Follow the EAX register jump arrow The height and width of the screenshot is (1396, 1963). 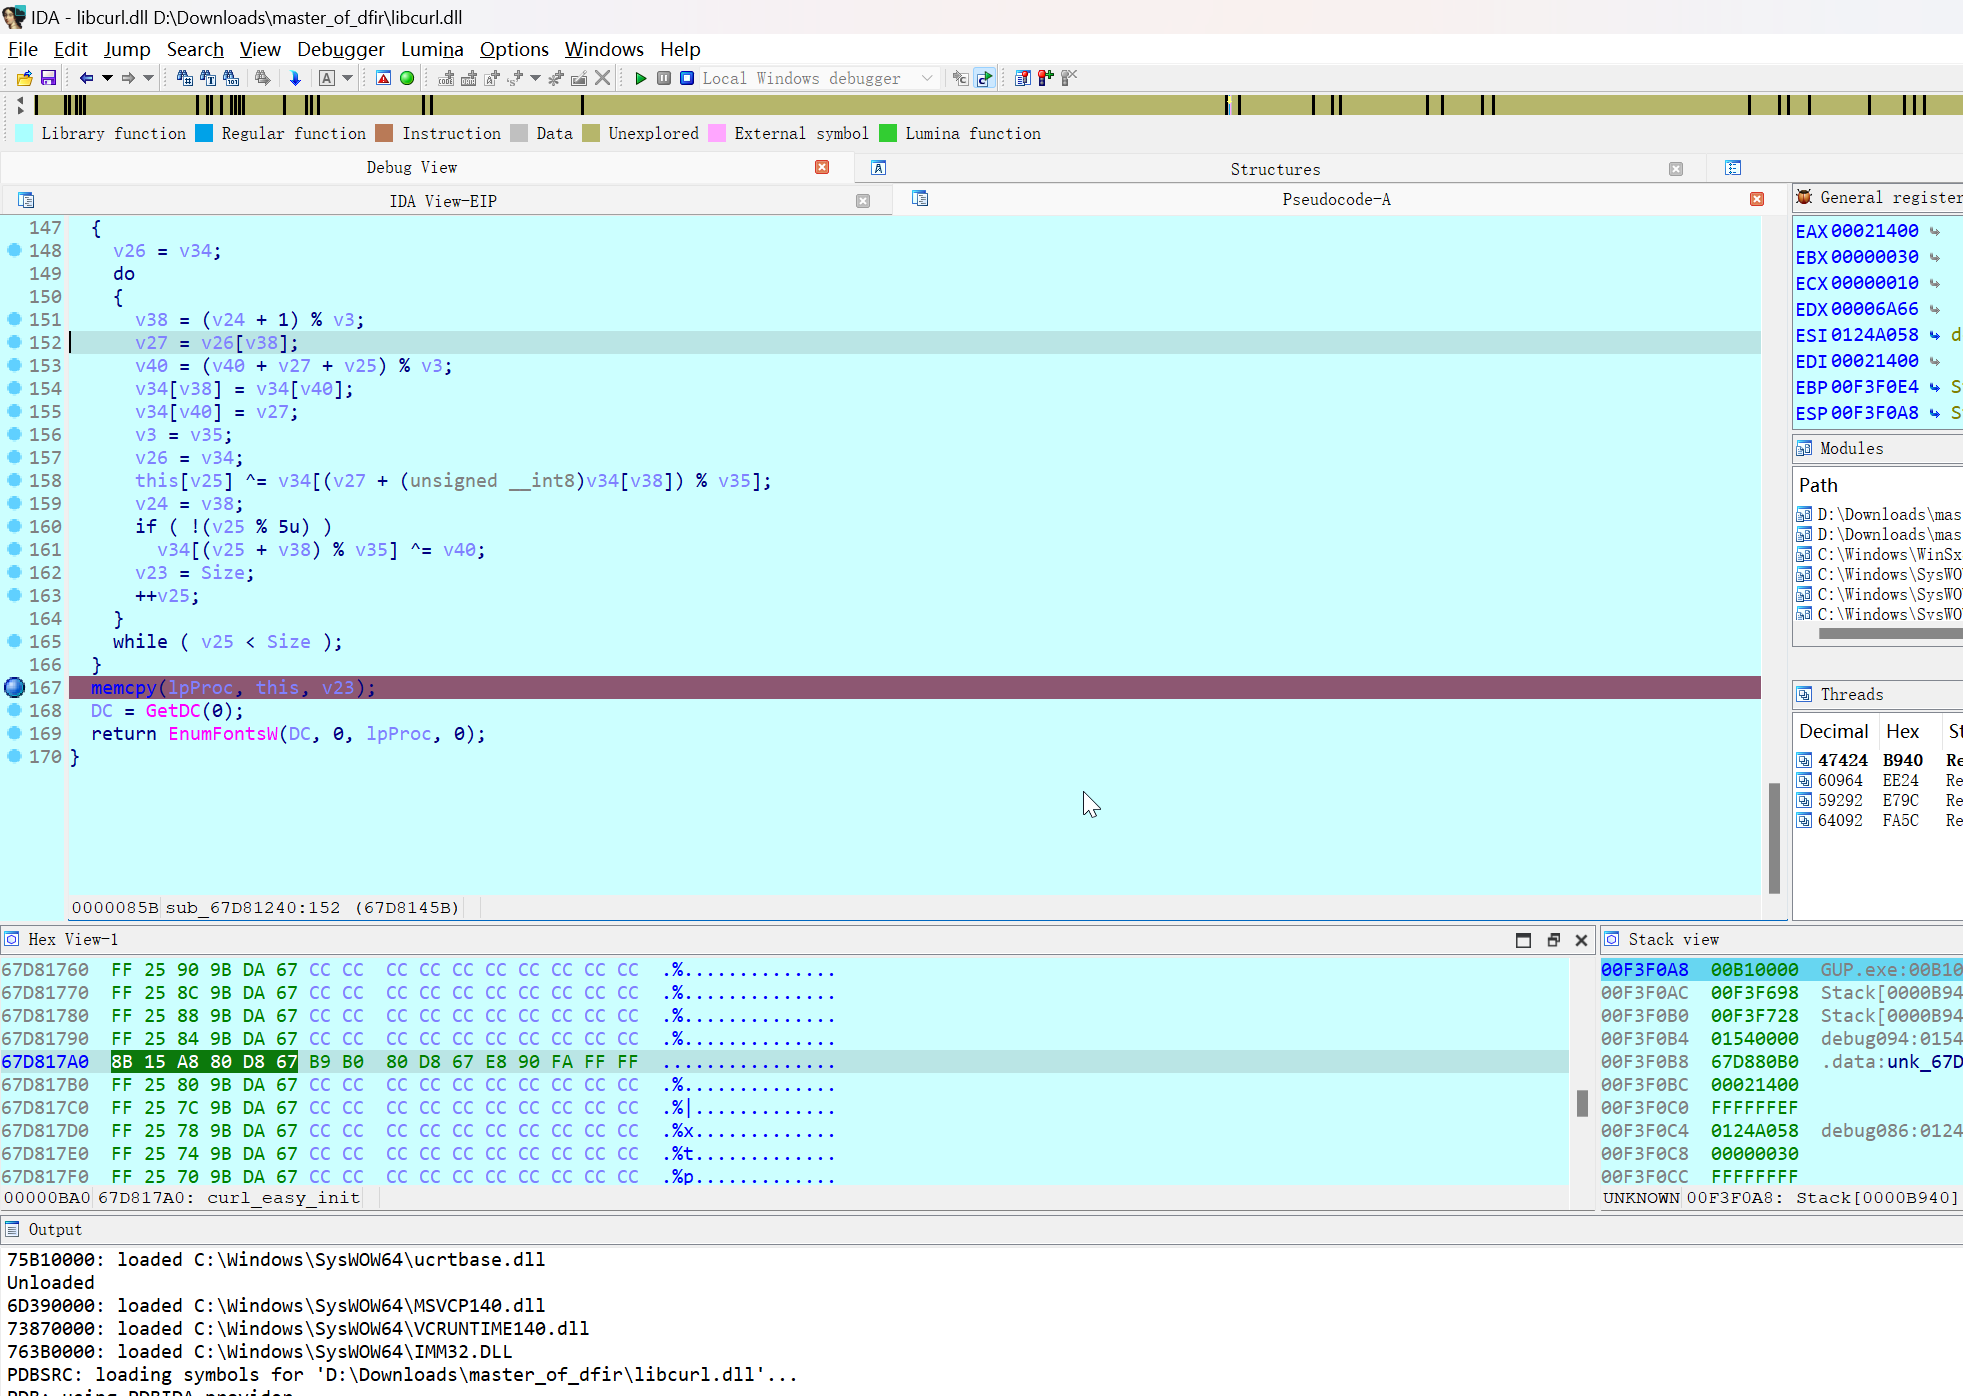tap(1935, 232)
